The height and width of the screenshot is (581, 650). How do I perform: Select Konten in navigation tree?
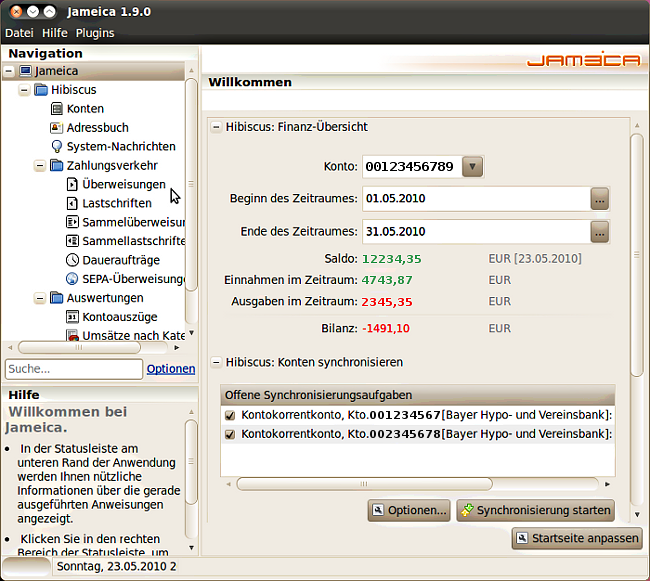pos(85,109)
